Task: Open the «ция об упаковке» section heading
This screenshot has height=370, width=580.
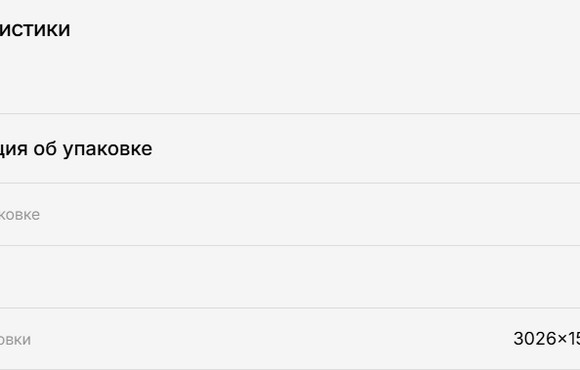Action: tap(76, 149)
